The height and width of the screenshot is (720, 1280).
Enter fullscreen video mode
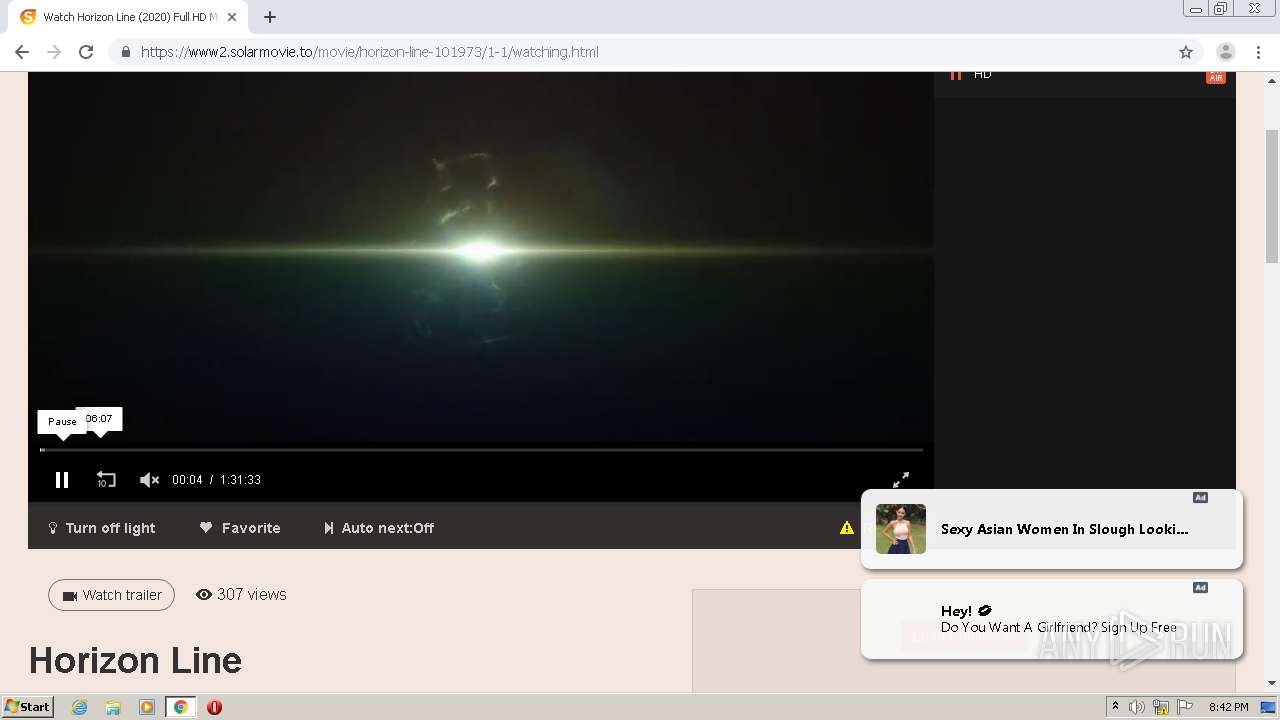(901, 480)
